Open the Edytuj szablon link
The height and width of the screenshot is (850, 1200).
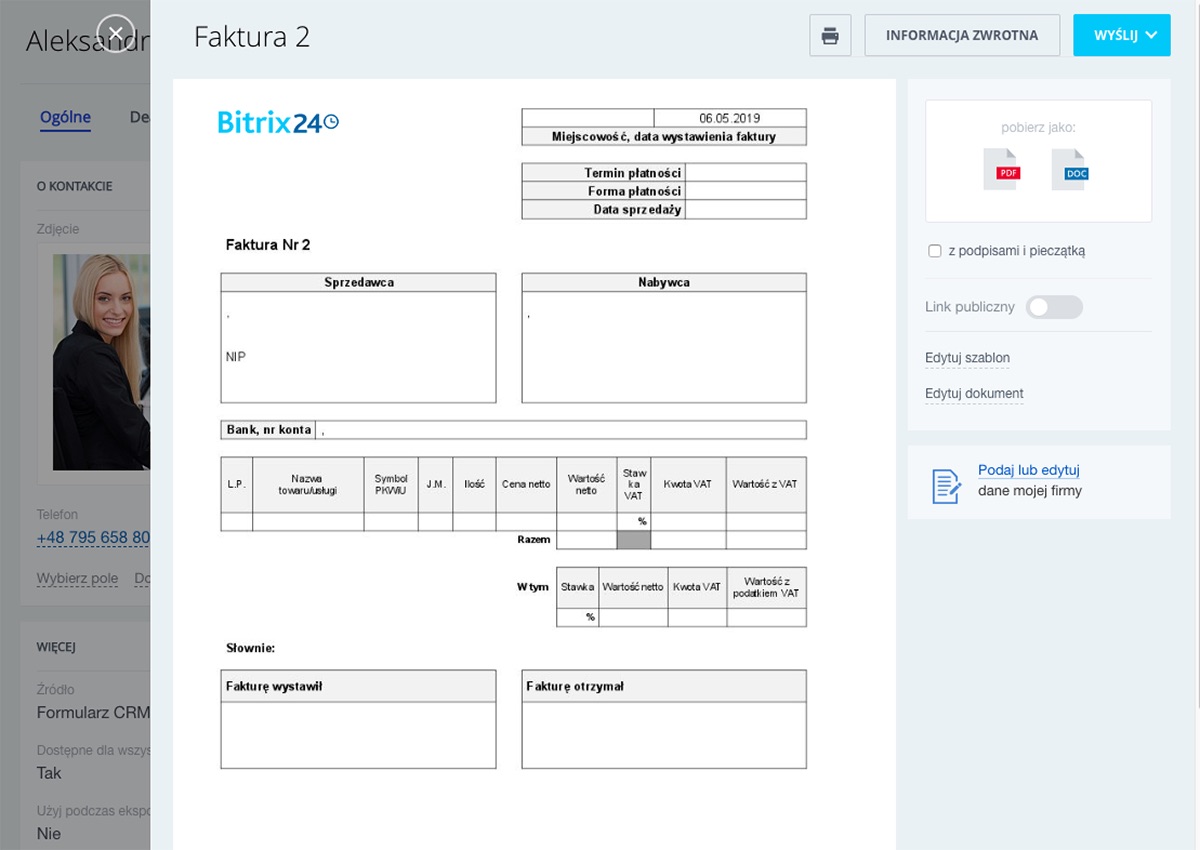click(967, 358)
